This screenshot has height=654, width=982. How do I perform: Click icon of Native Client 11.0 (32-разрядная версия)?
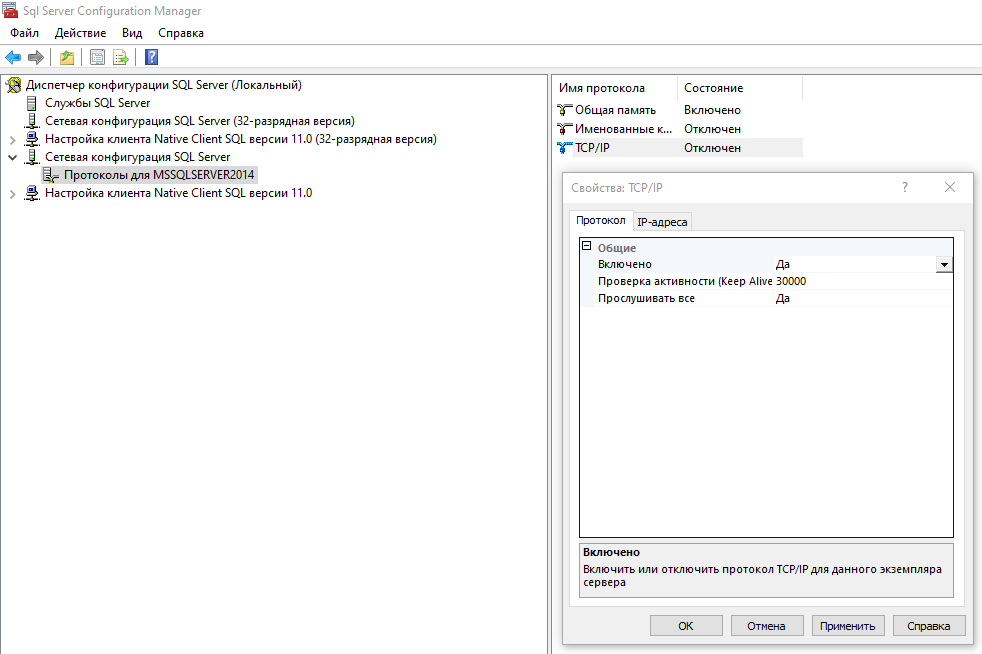[31, 139]
